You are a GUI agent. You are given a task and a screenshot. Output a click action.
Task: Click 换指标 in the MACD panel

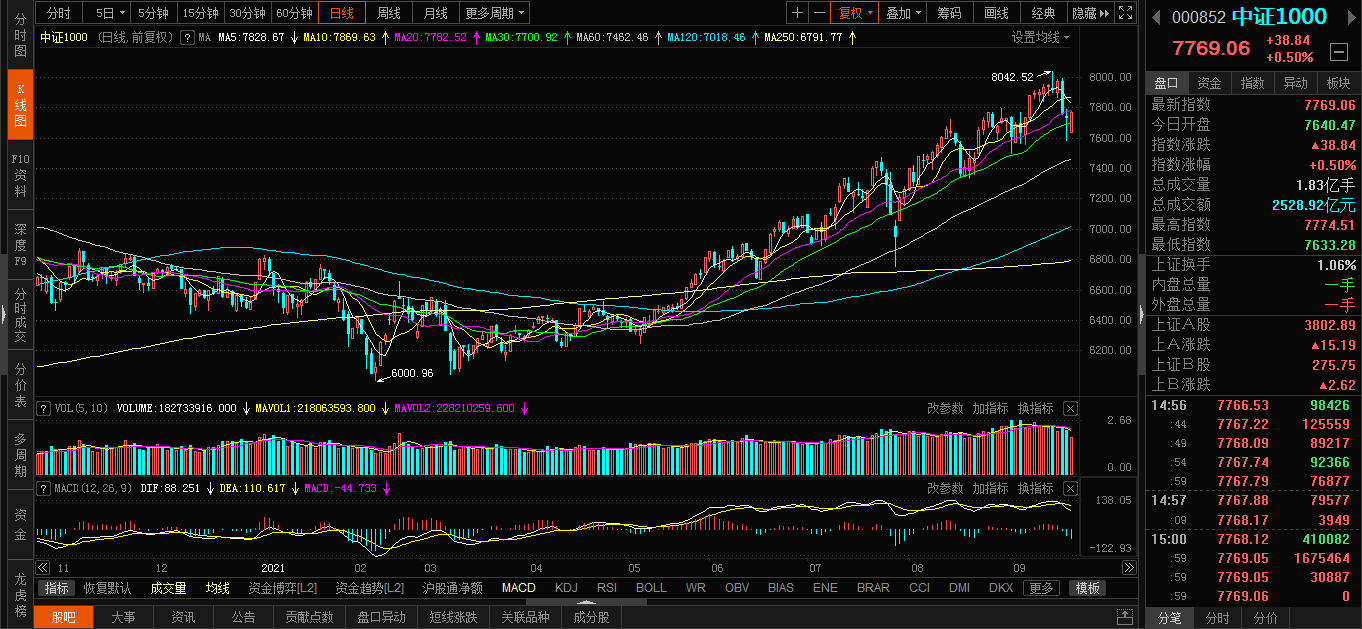click(1036, 488)
